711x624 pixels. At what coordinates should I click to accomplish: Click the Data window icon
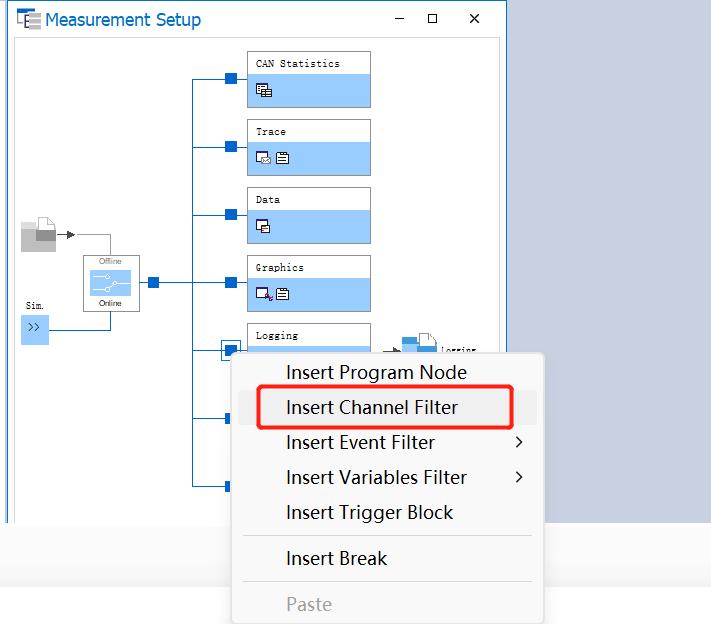coord(264,226)
